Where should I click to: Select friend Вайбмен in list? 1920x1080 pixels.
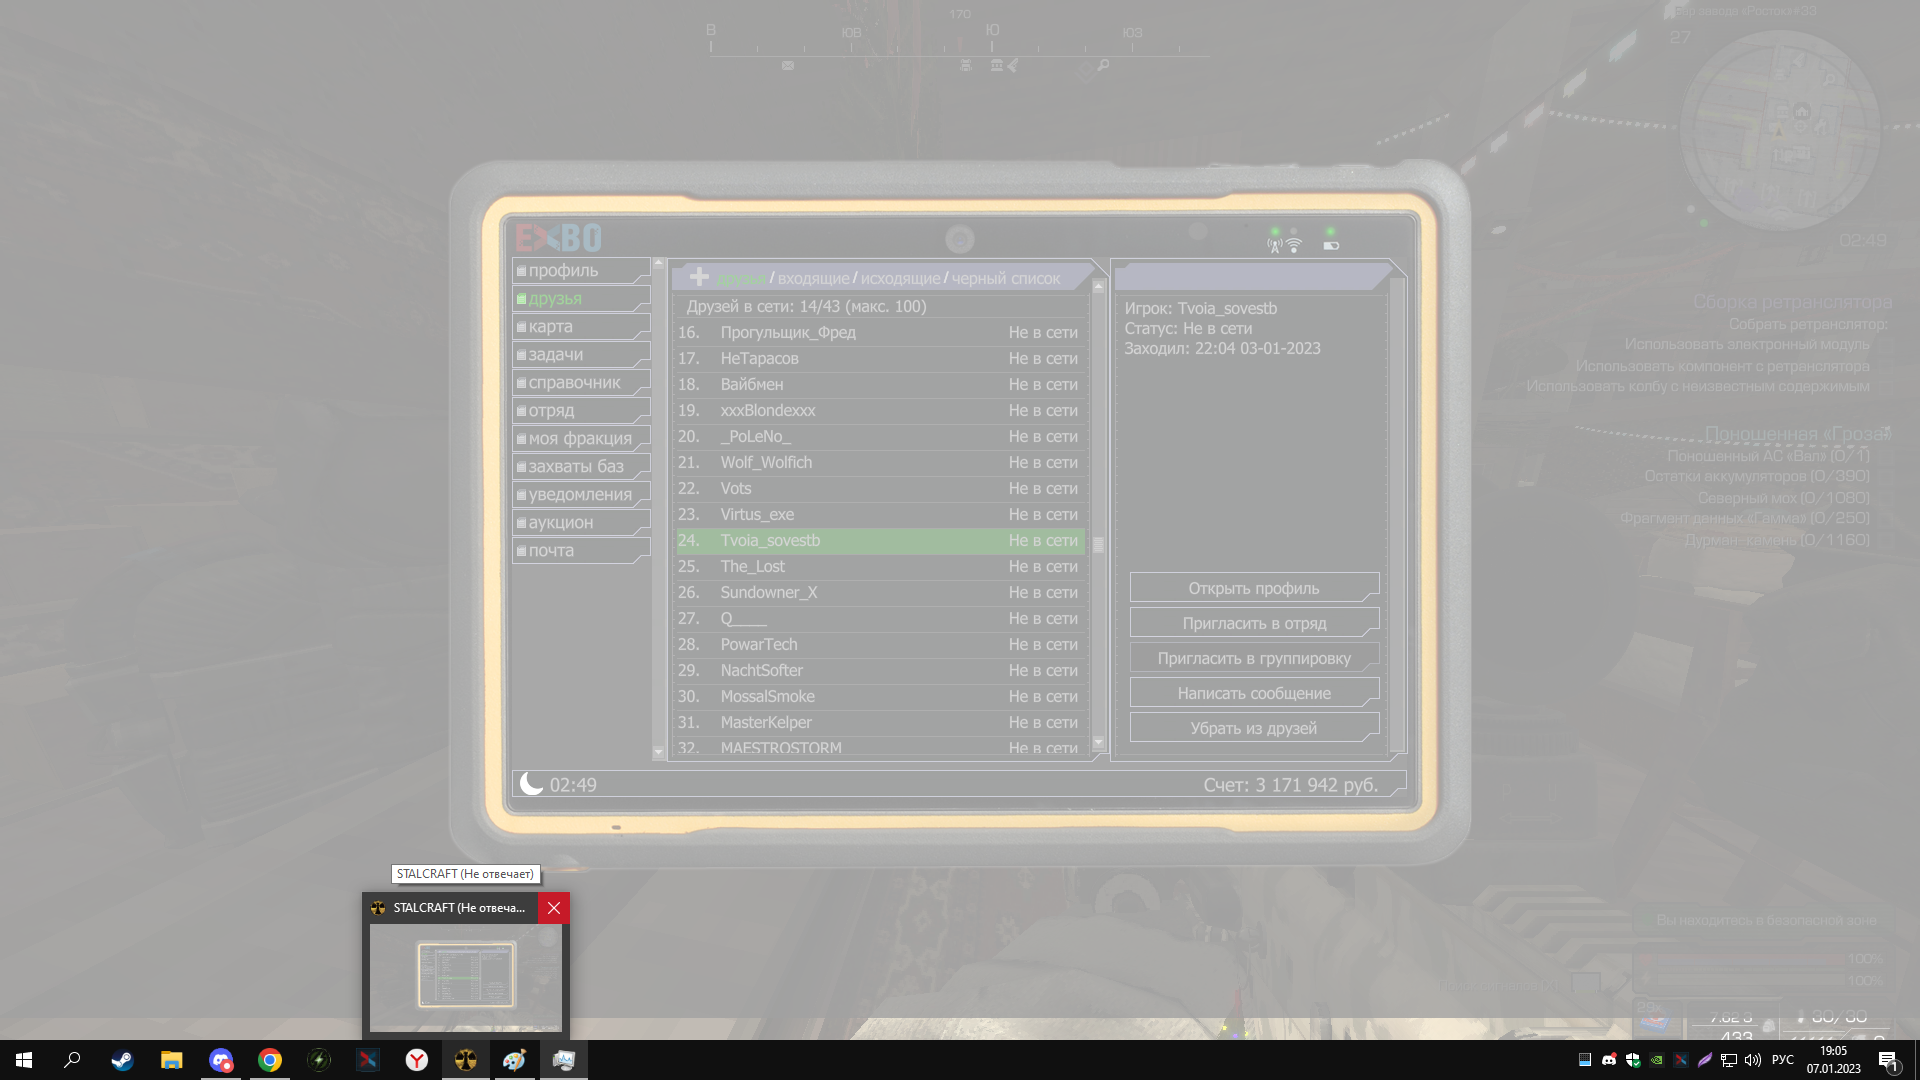point(880,385)
